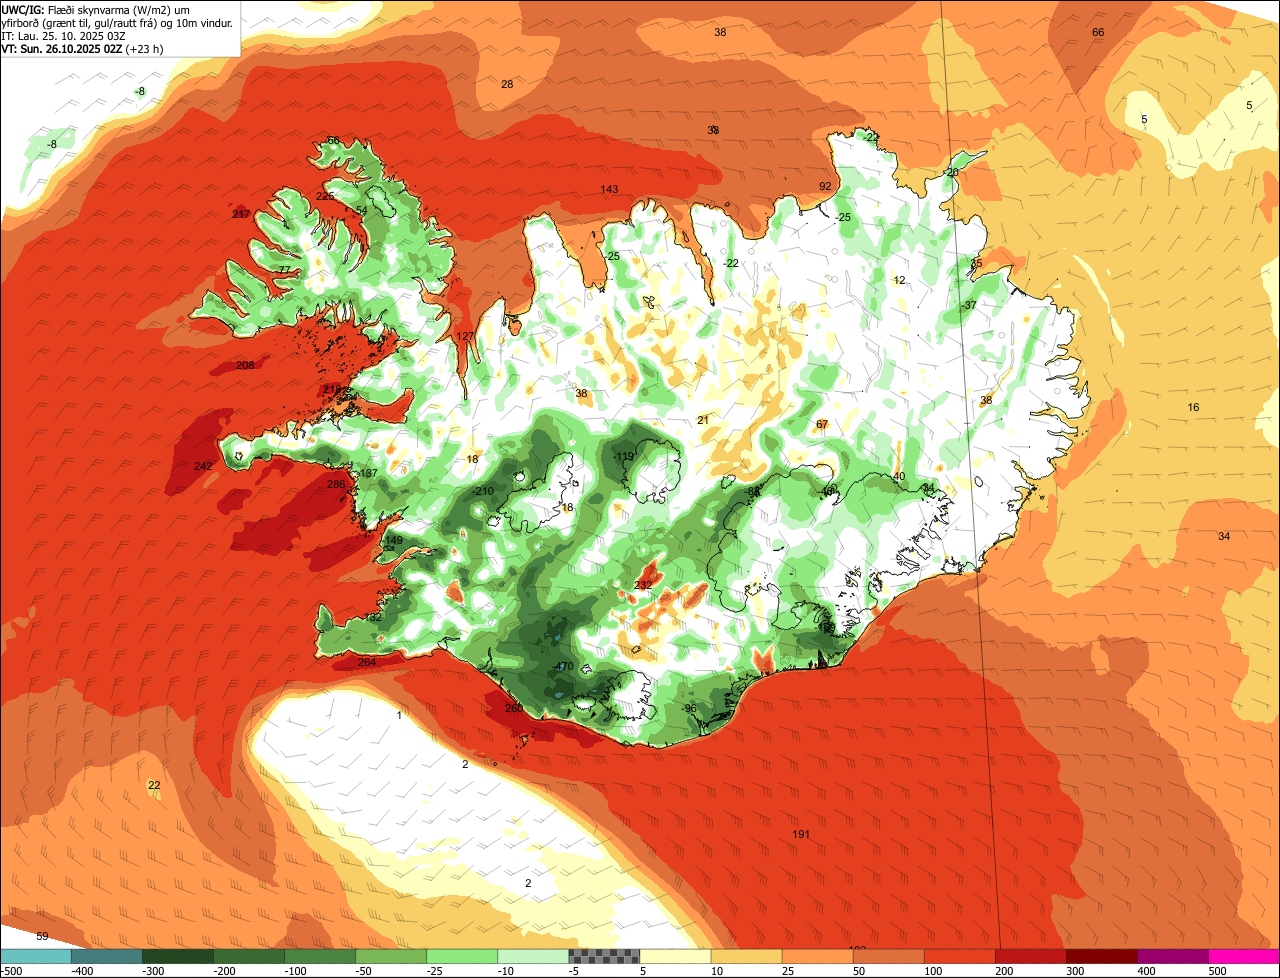Select the -200 to -100 green legend swatch
Screen dimensions: 1280x978
249,956
